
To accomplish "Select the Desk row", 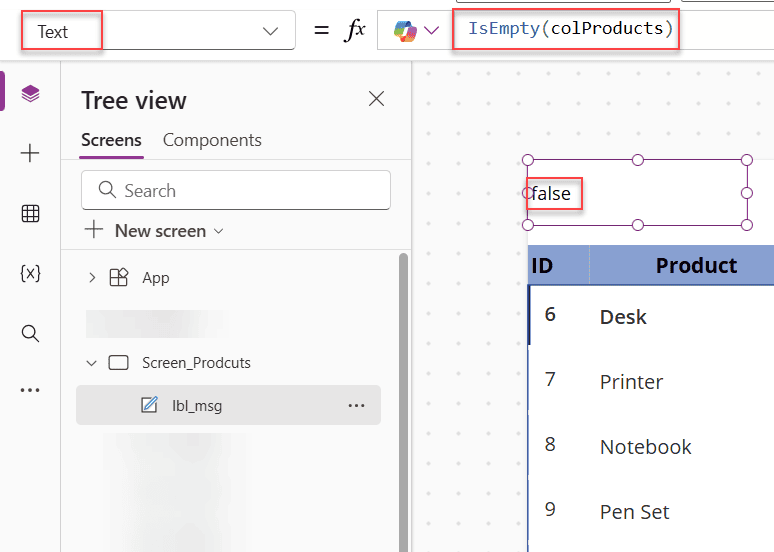I will click(651, 315).
